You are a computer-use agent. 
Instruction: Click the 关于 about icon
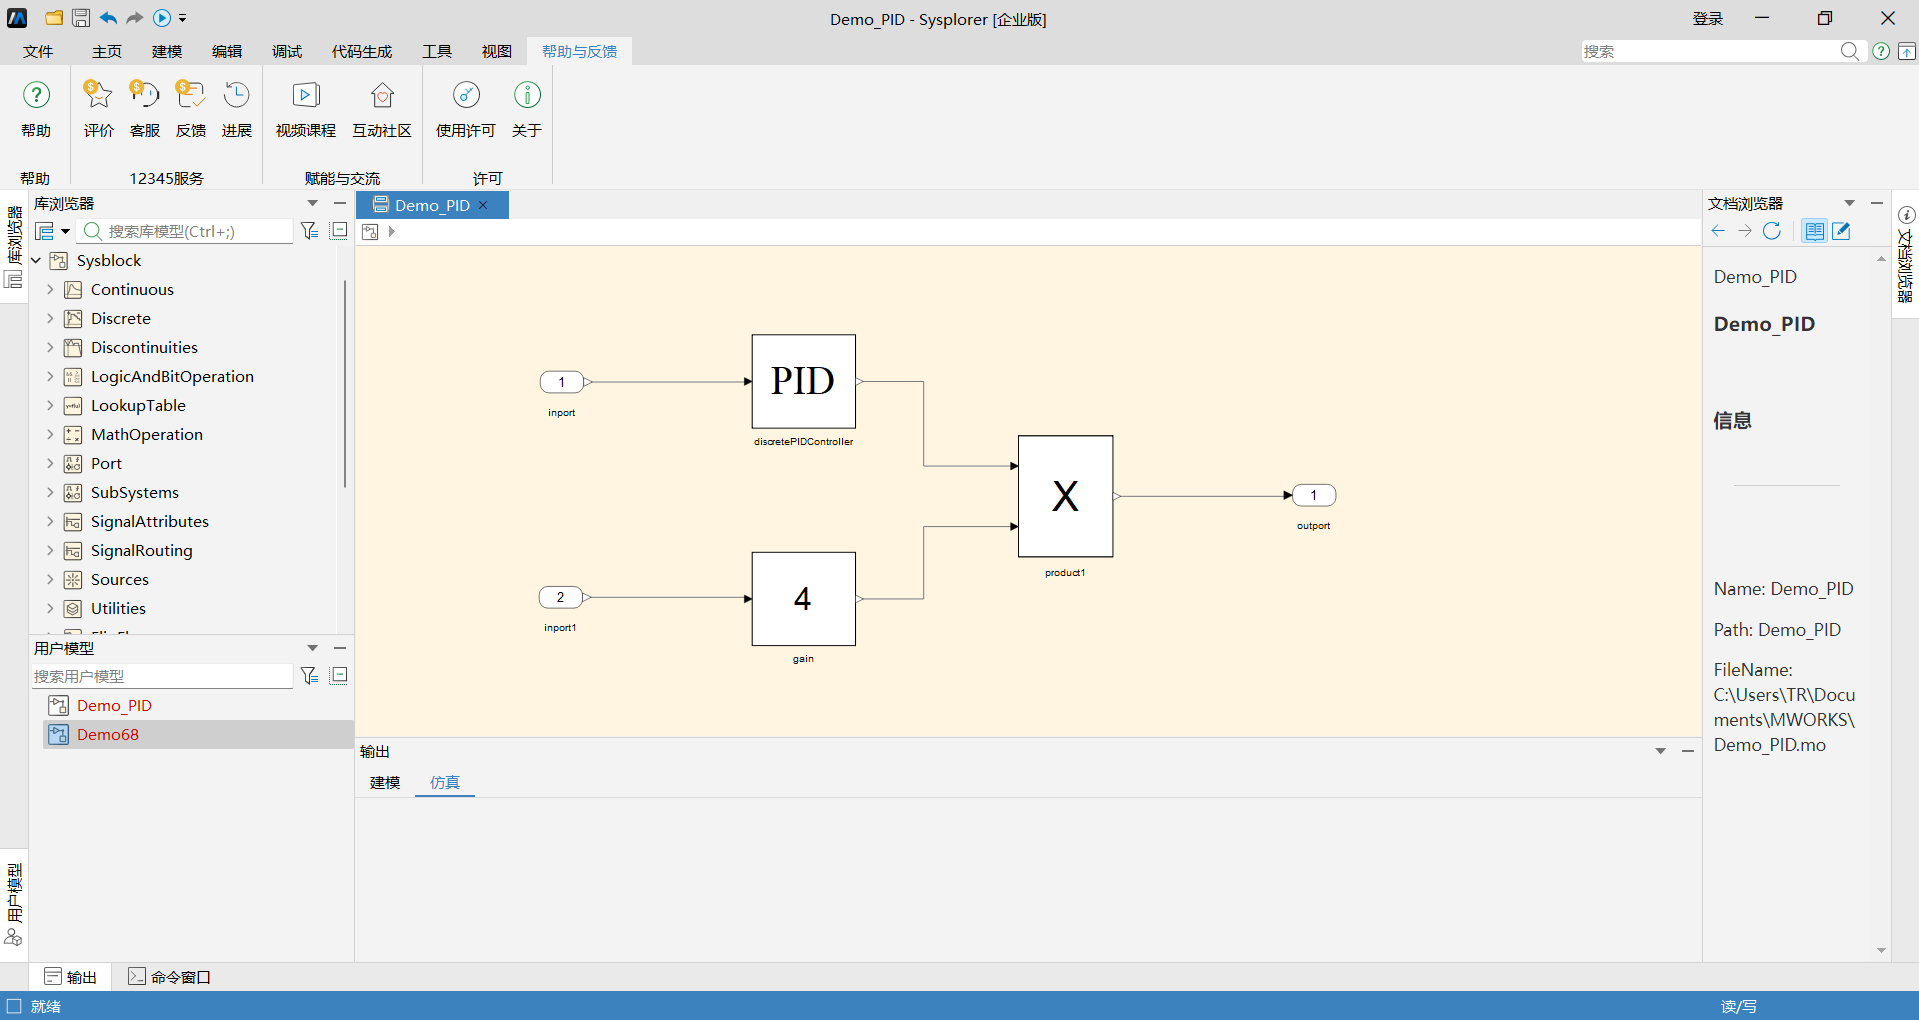tap(527, 95)
